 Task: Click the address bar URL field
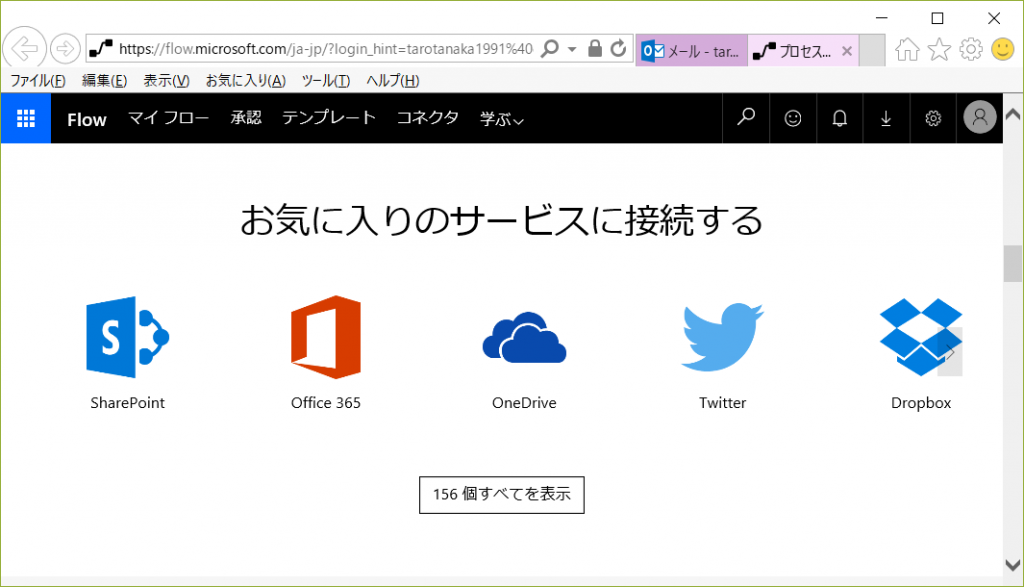[x=325, y=49]
